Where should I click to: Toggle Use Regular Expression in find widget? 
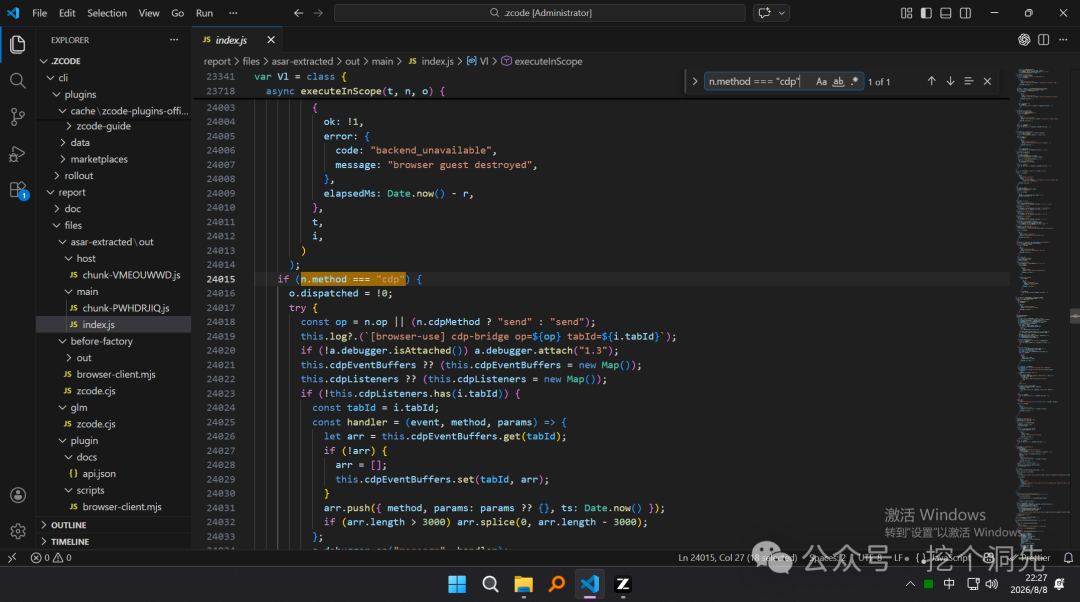pyautogui.click(x=855, y=81)
